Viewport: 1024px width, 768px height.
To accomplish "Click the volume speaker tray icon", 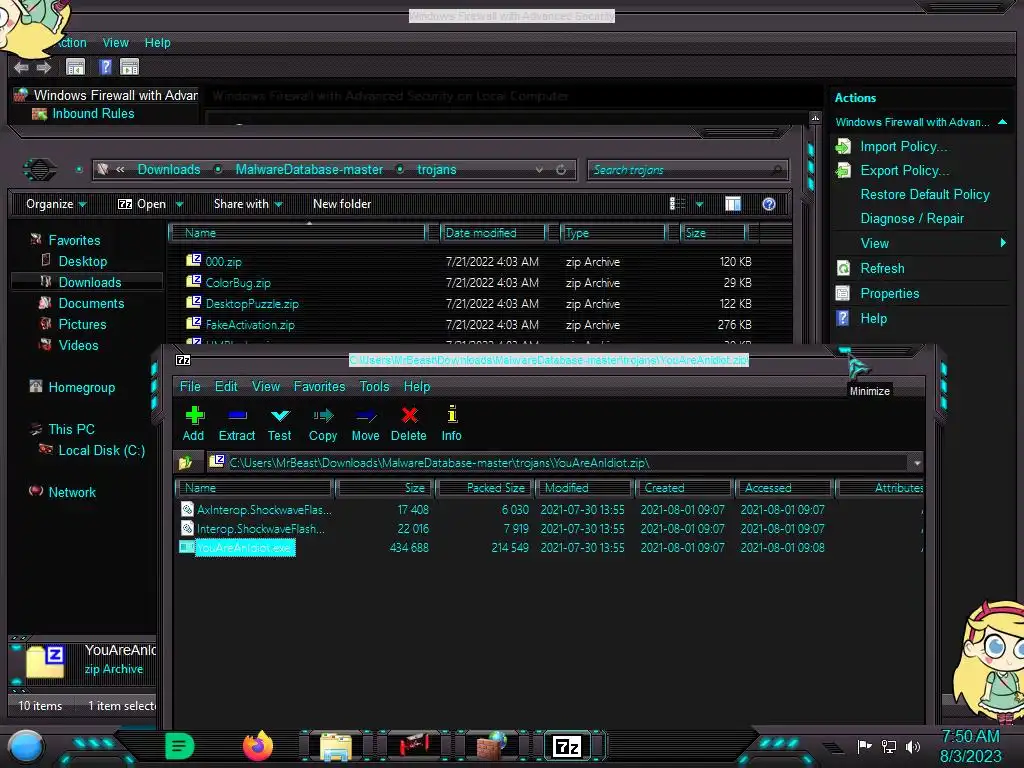I will pyautogui.click(x=913, y=746).
